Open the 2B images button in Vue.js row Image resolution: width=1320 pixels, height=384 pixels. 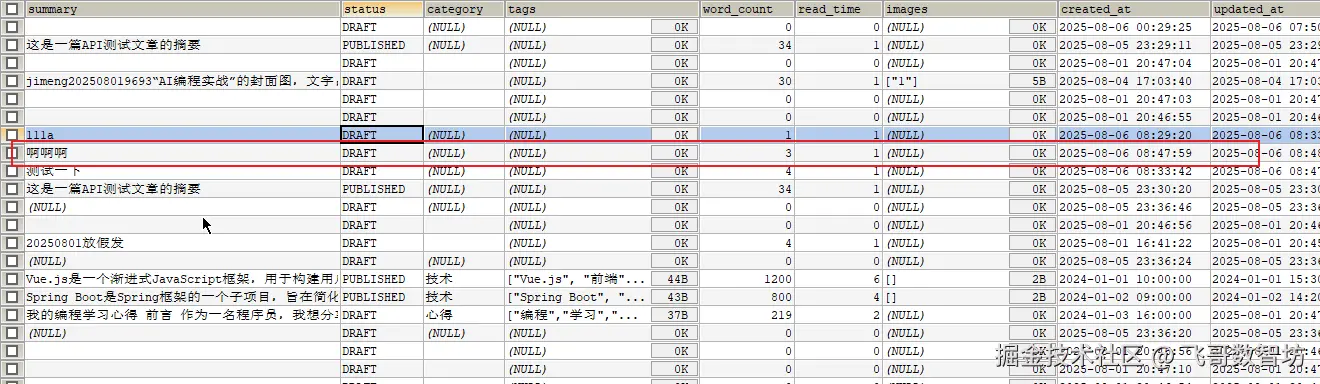[x=1031, y=279]
